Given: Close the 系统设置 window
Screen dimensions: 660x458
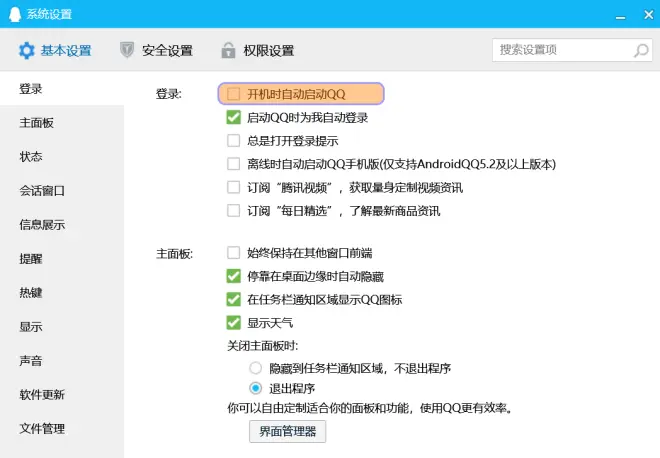Looking at the screenshot, I should 649,15.
